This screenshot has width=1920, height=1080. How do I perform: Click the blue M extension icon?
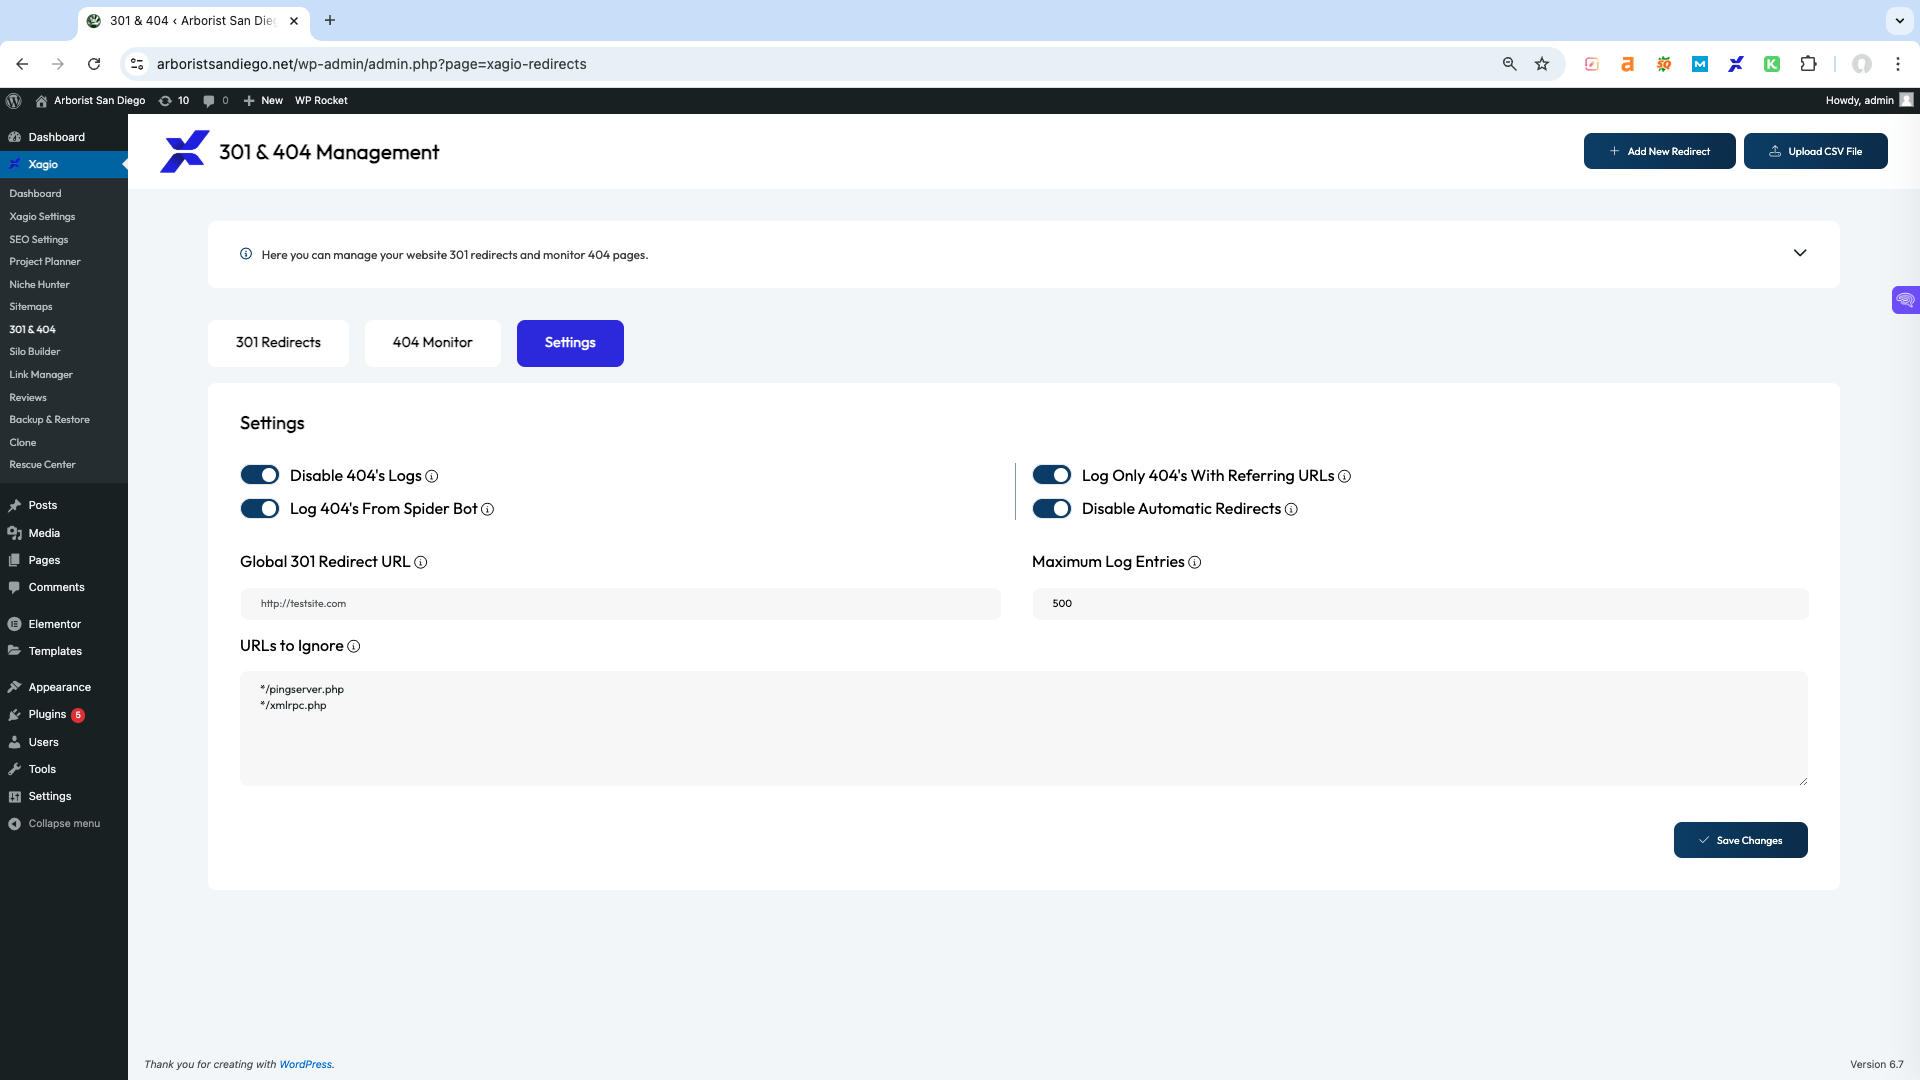(x=1700, y=64)
